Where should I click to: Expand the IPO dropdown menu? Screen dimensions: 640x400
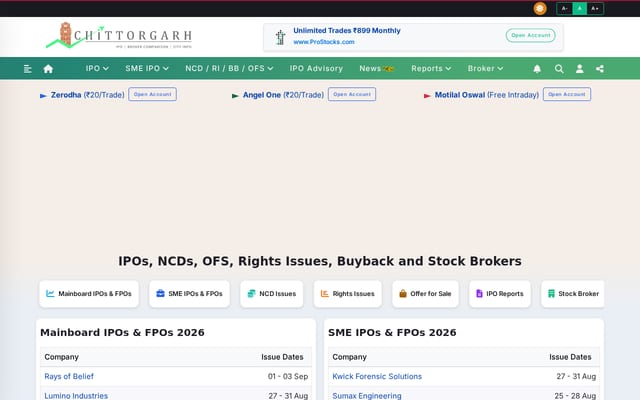point(97,69)
